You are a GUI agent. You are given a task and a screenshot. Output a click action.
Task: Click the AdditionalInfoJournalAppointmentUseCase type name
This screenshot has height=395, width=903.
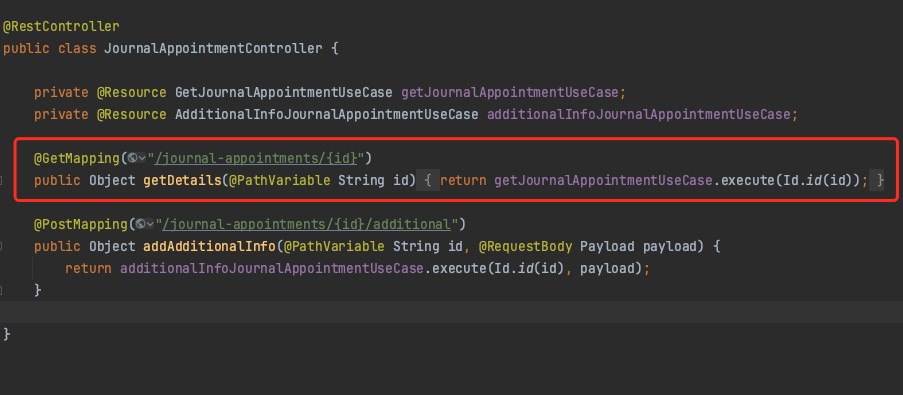(327, 115)
